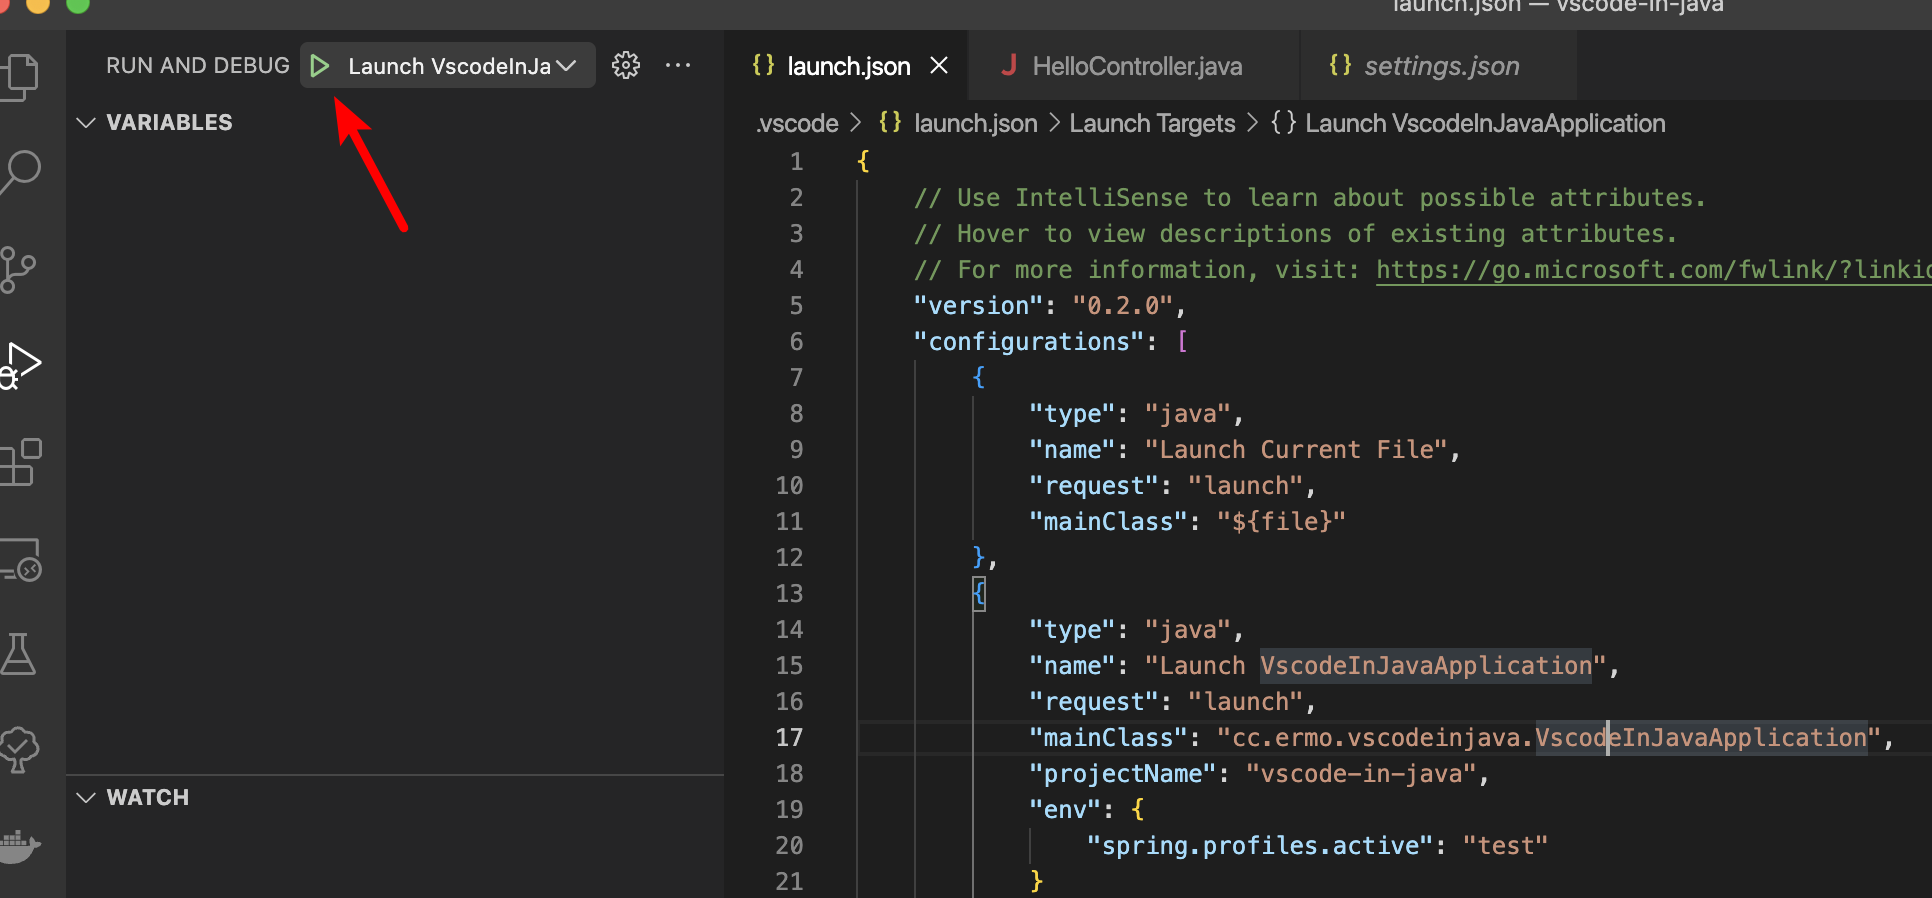Click line number 13 in the gutter
The width and height of the screenshot is (1932, 898).
(789, 594)
